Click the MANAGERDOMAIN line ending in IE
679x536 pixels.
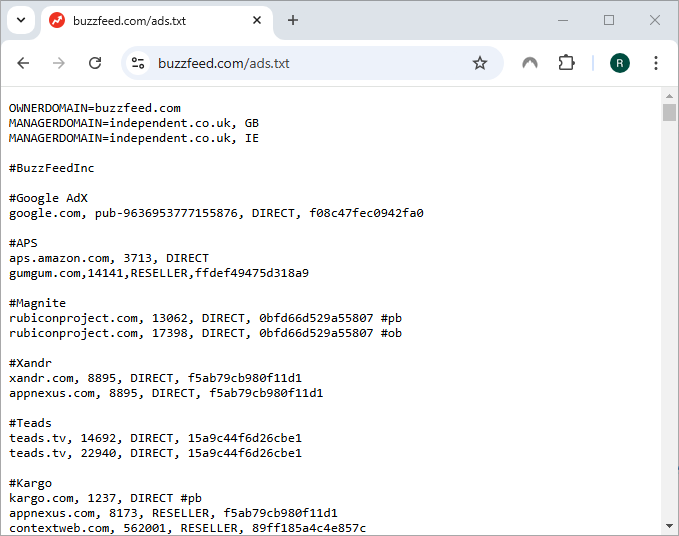tap(134, 138)
